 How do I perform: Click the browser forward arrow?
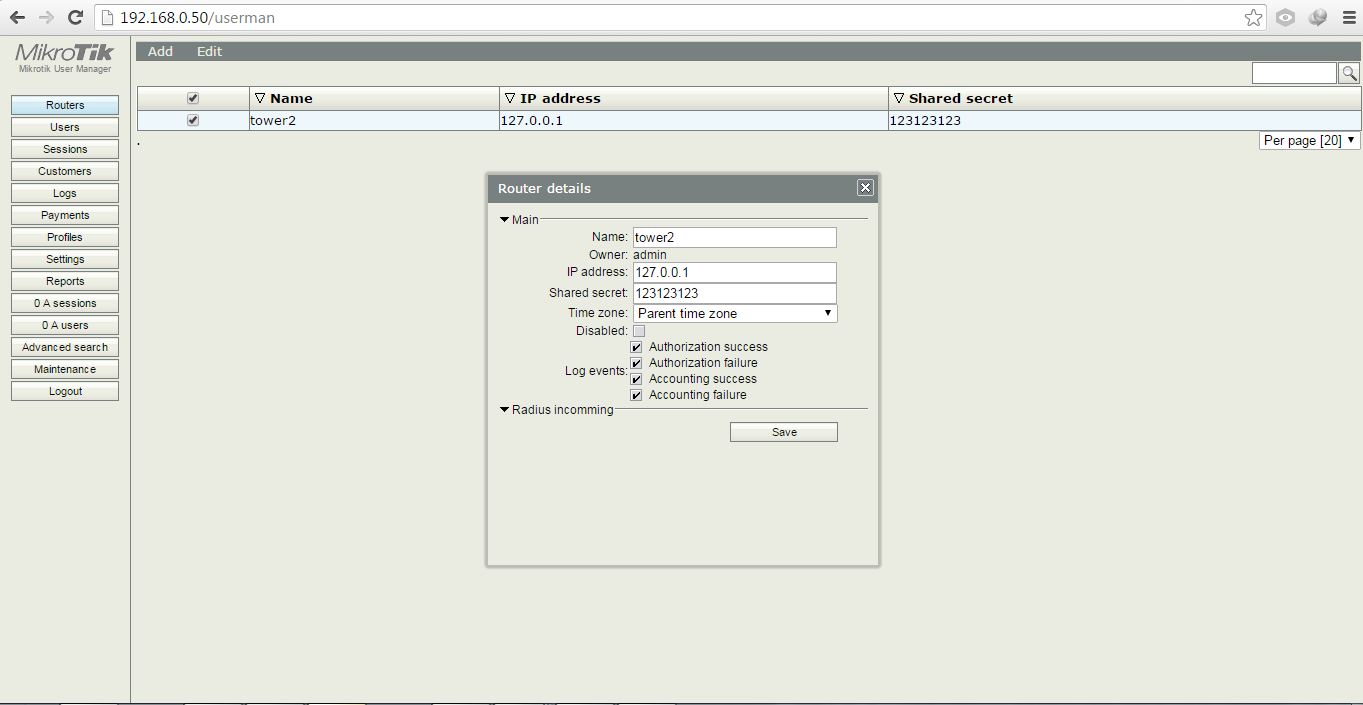[x=46, y=17]
